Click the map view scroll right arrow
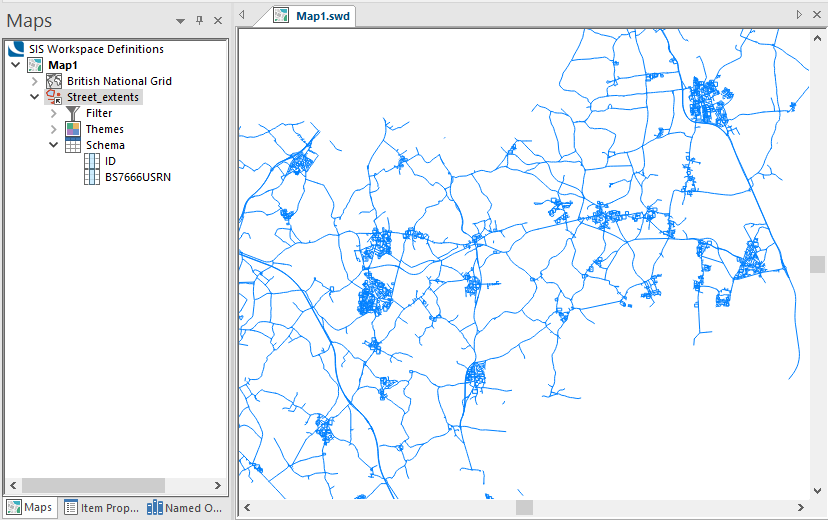The width and height of the screenshot is (828, 520). pyautogui.click(x=801, y=507)
